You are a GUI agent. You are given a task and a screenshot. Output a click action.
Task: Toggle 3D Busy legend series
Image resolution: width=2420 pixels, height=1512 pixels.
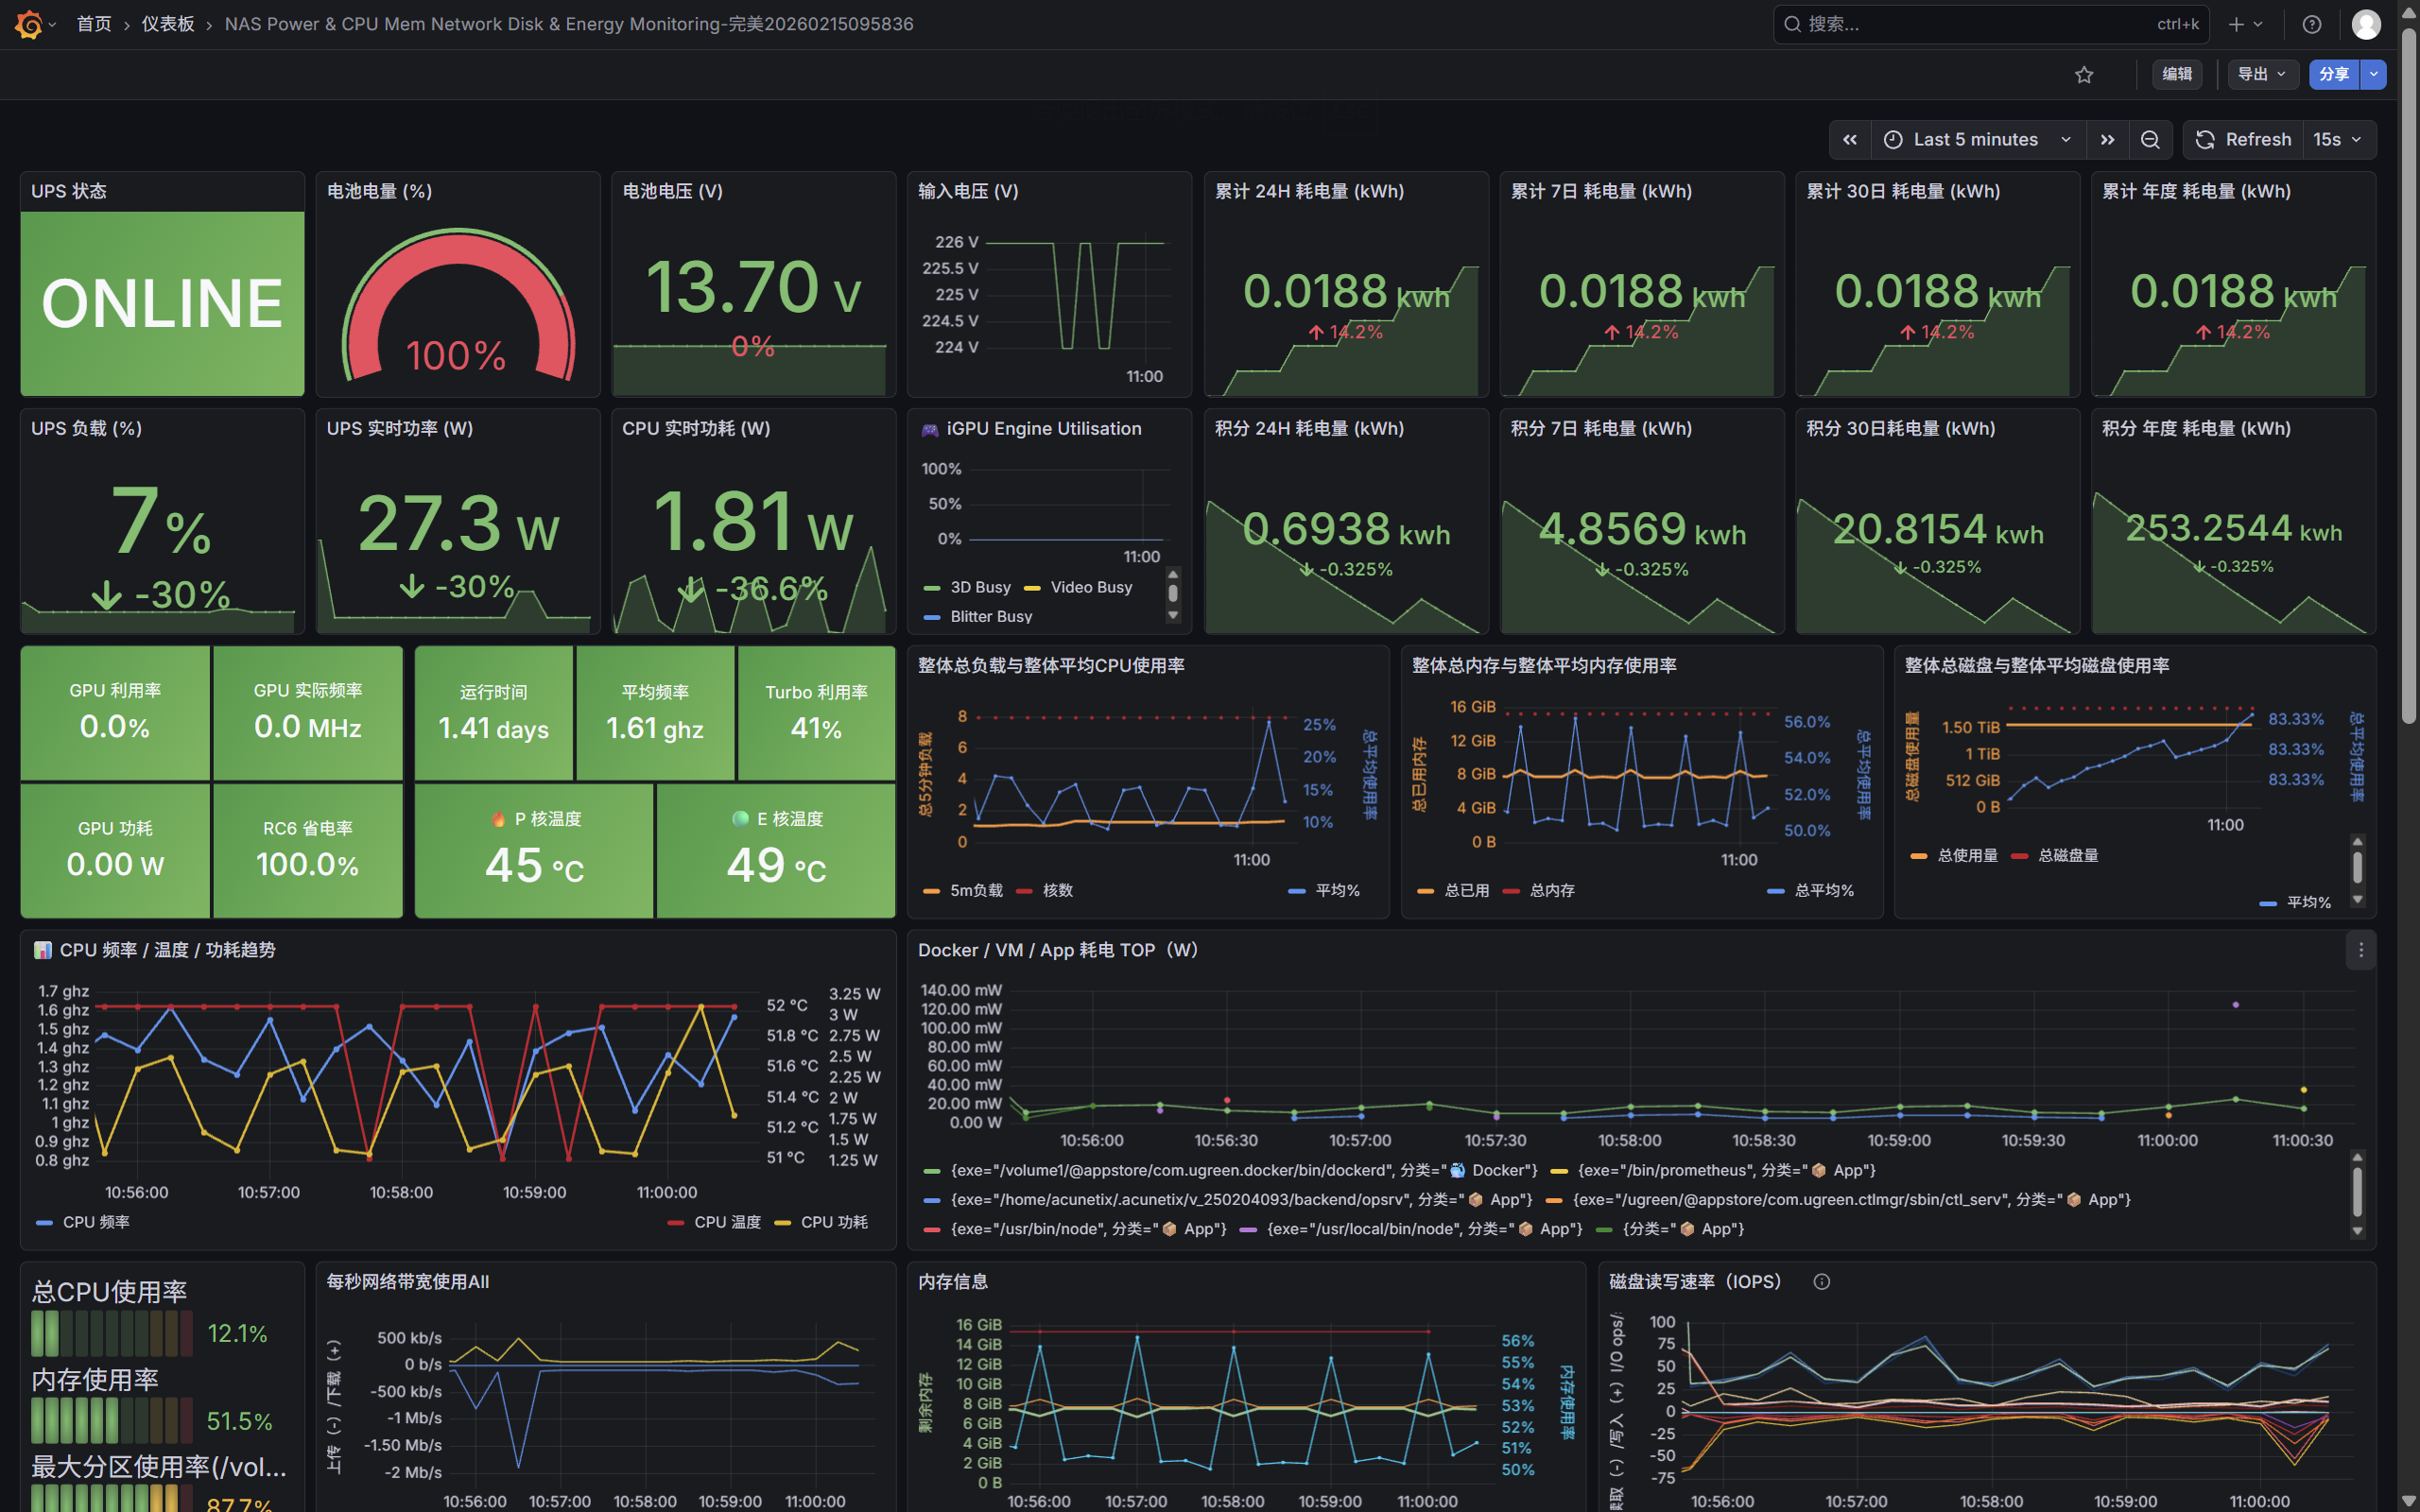tap(979, 587)
